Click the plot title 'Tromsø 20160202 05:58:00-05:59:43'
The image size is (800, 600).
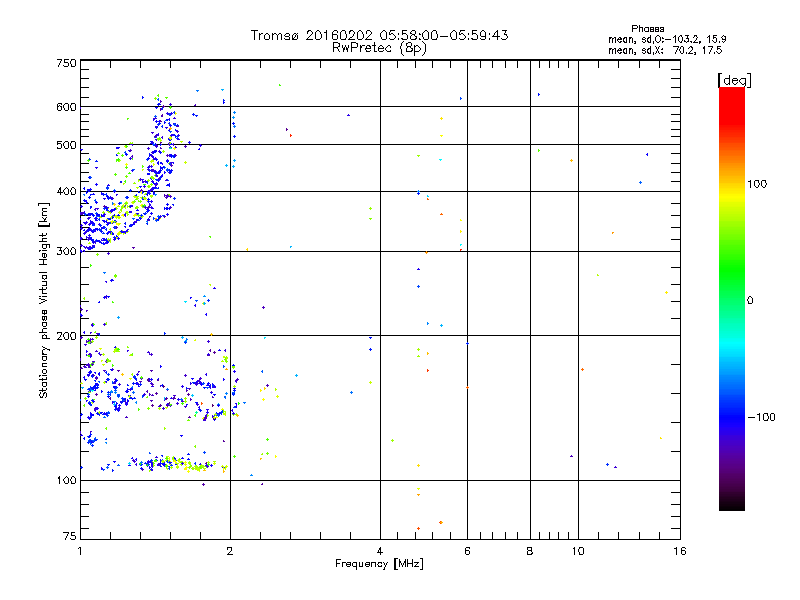(379, 35)
